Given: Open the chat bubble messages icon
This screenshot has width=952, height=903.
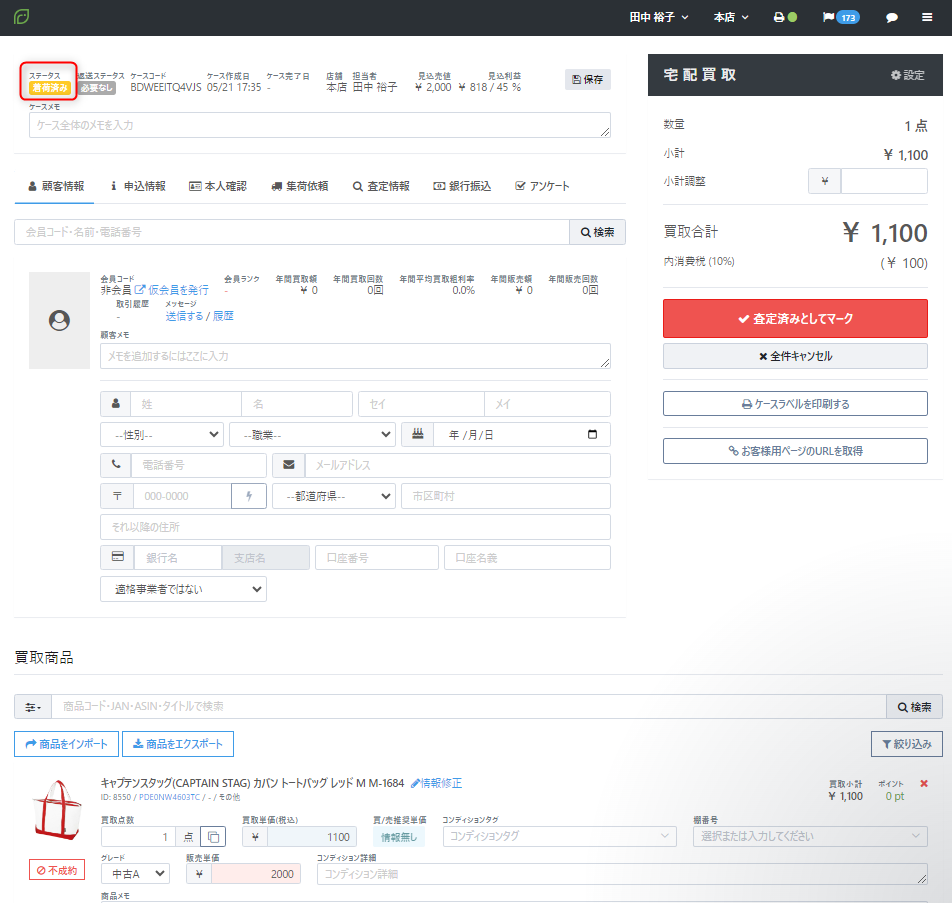Looking at the screenshot, I should pos(891,18).
